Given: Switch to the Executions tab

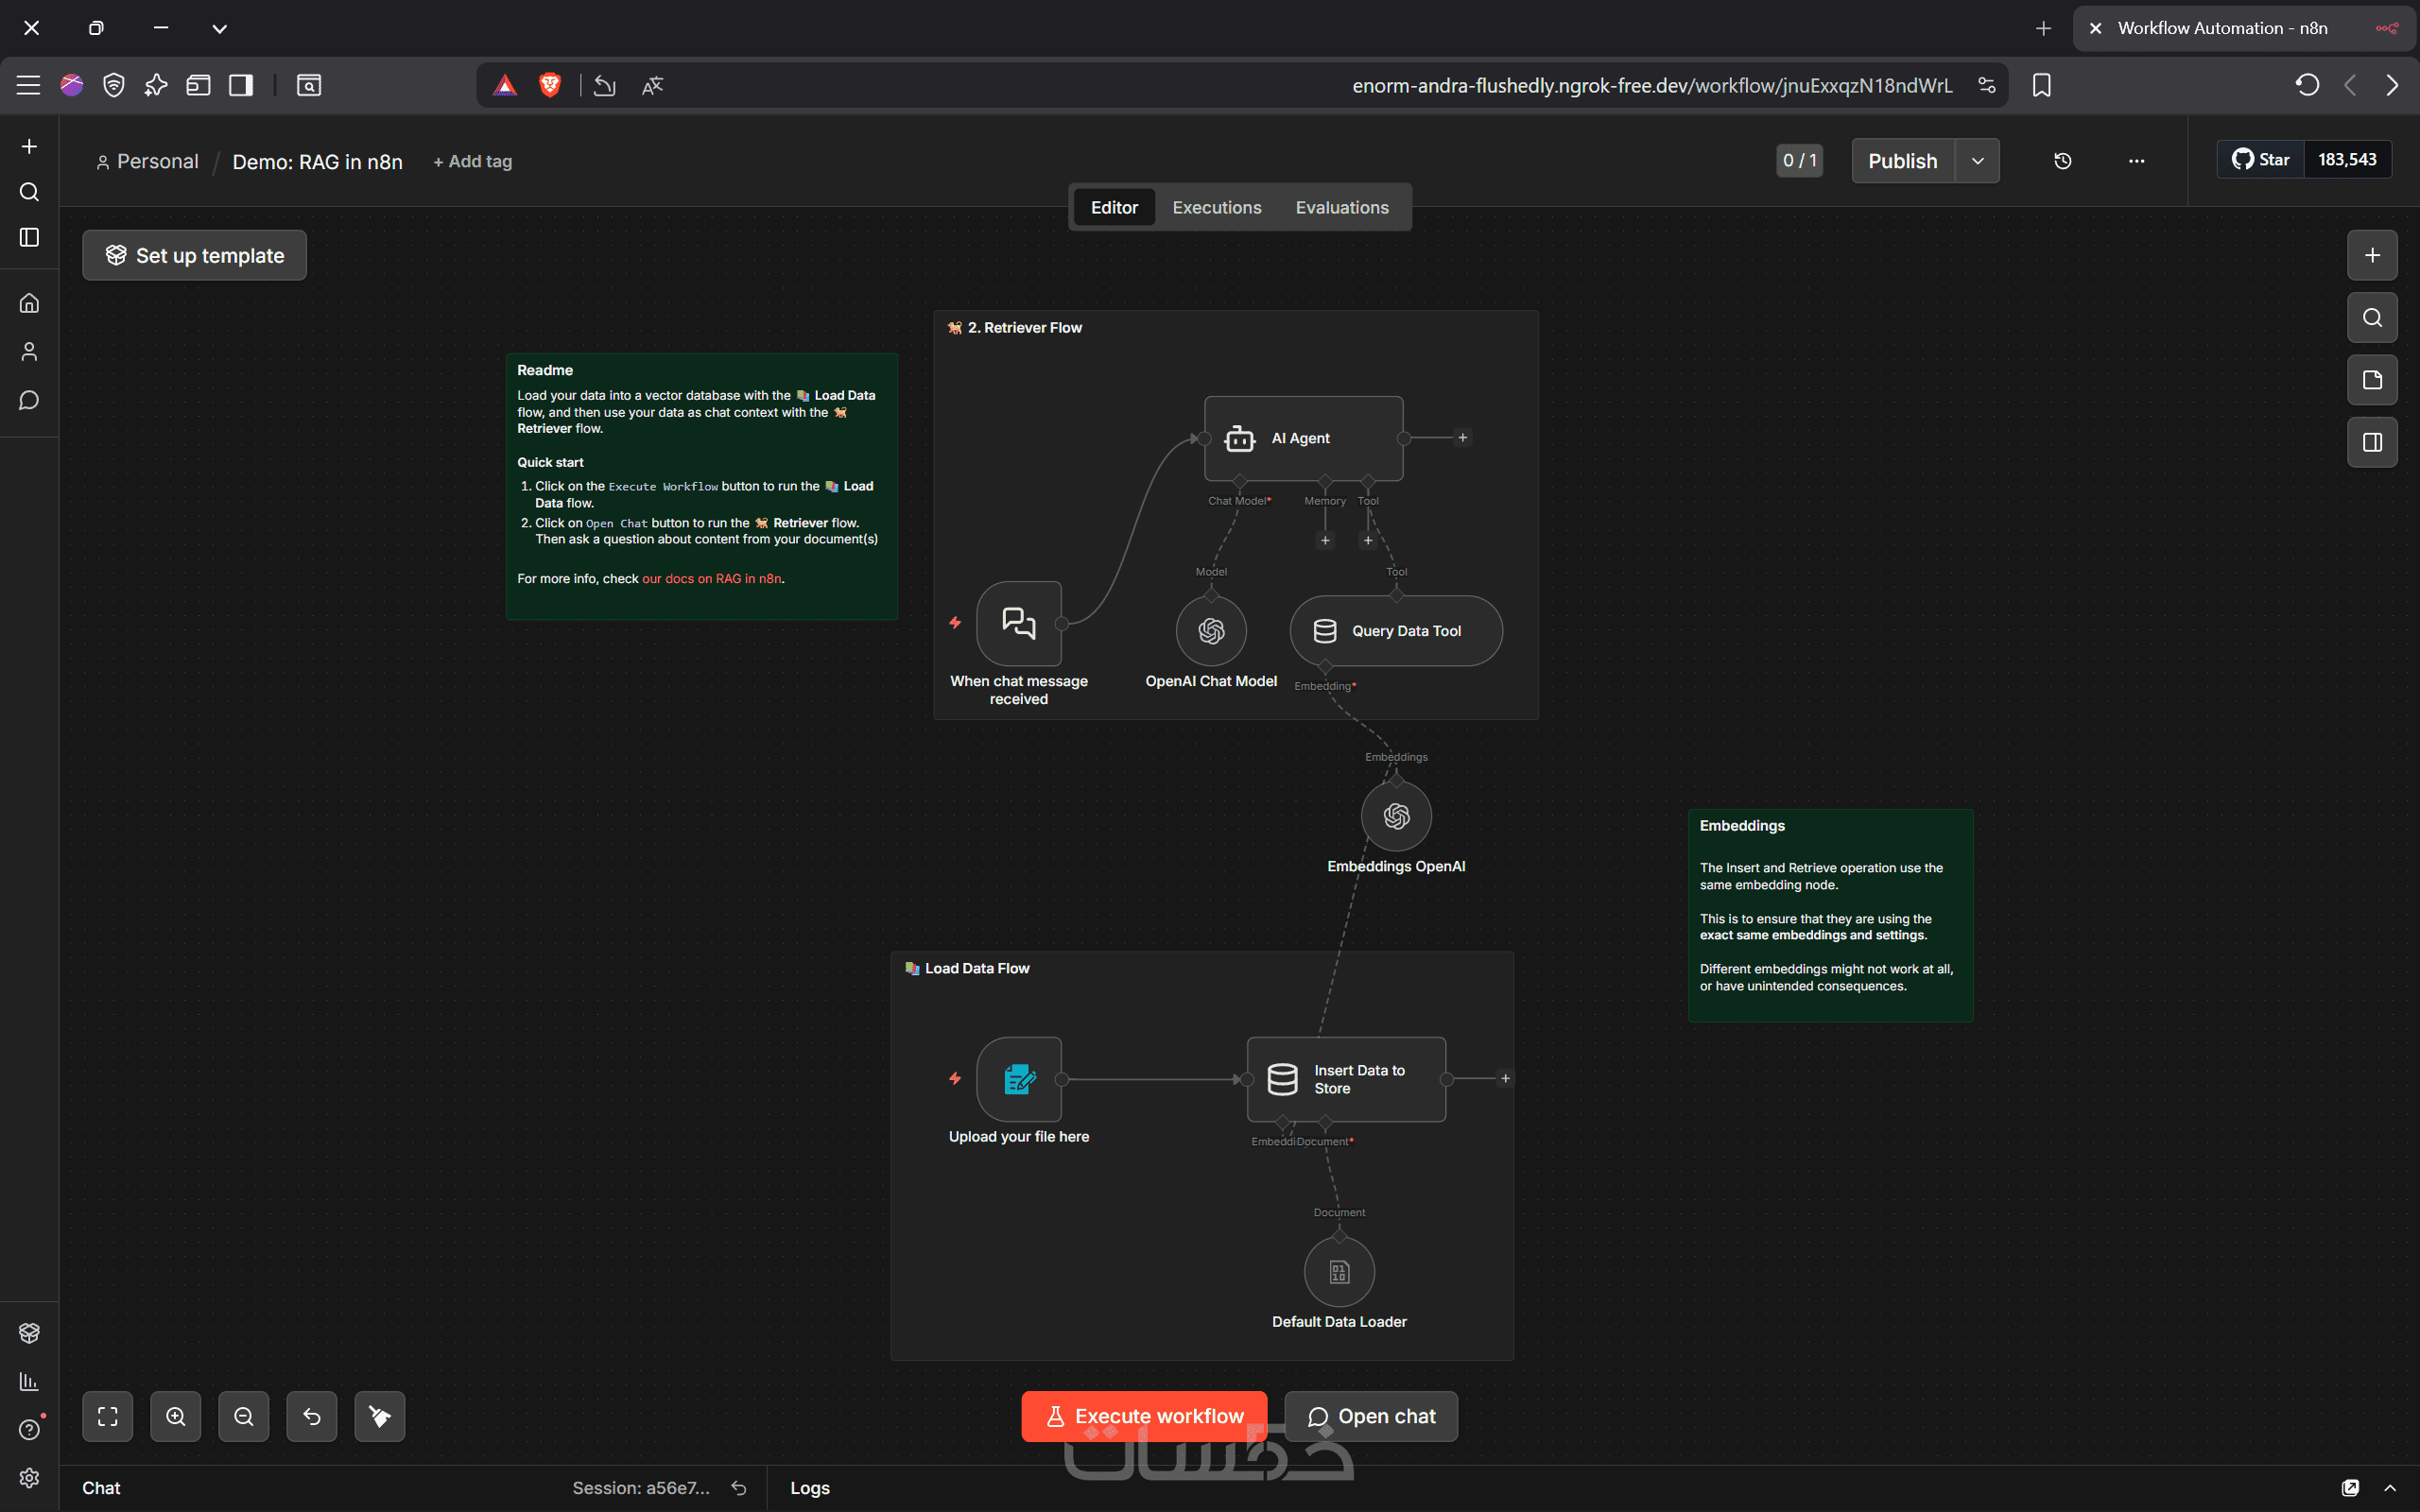Looking at the screenshot, I should 1216,207.
